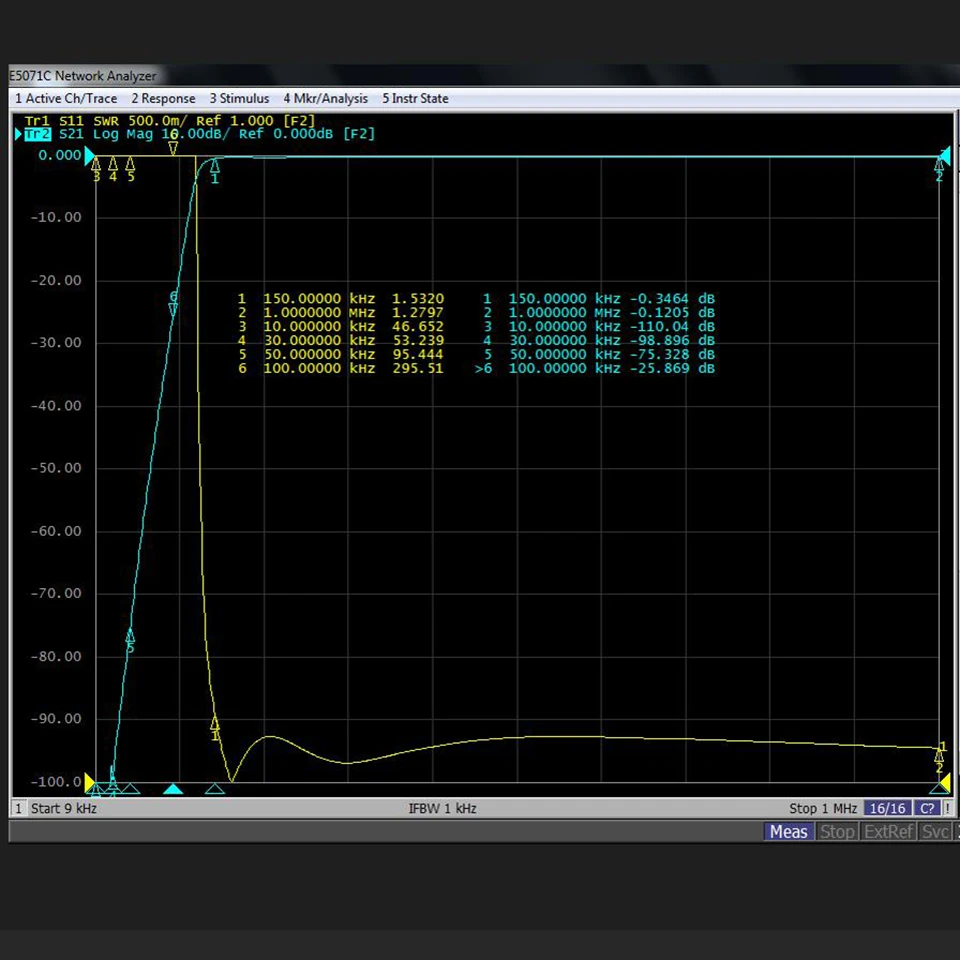This screenshot has width=960, height=960.
Task: Select cyan marker 6 on the S21 slope
Action: 173,304
